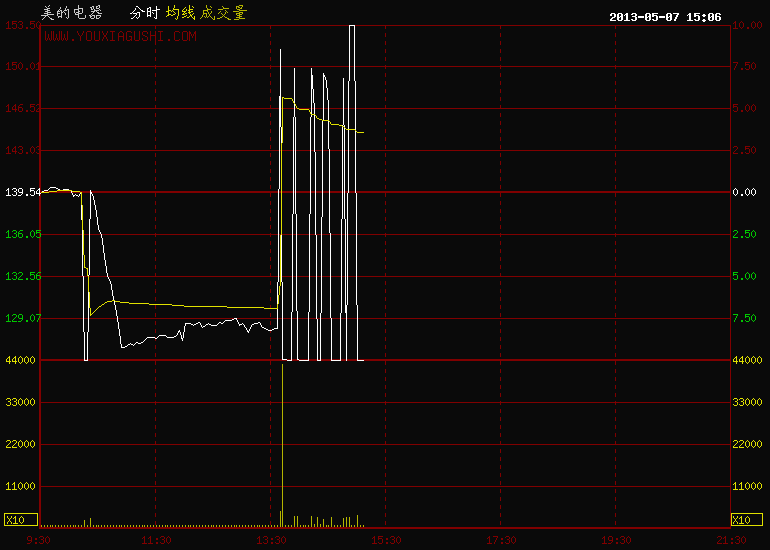The width and height of the screenshot is (770, 550).
Task: Click the yellow 均线 legend label
Action: [x=180, y=13]
